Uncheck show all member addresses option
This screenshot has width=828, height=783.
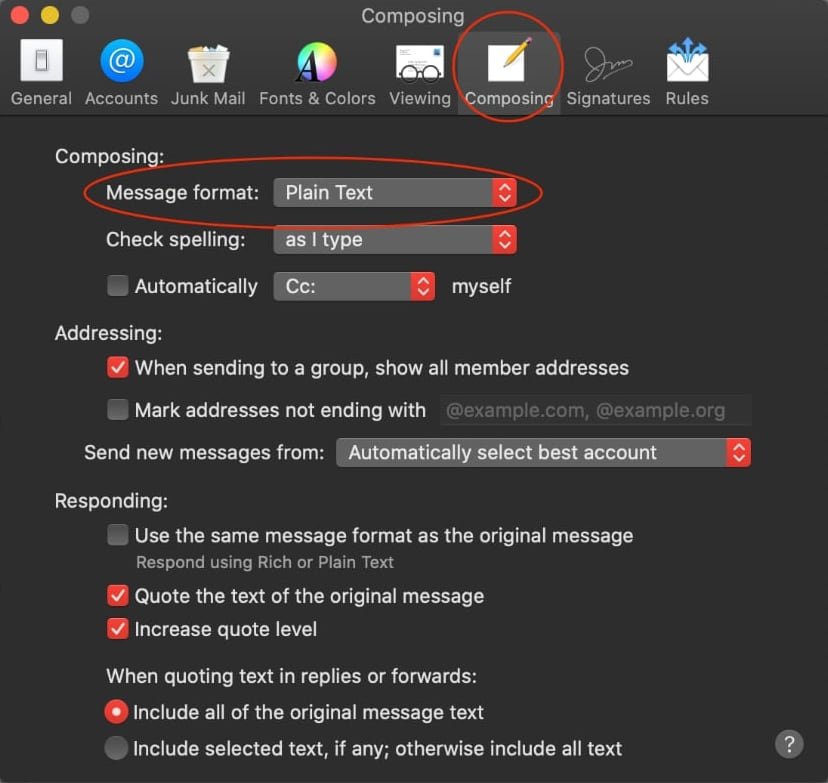tap(117, 367)
